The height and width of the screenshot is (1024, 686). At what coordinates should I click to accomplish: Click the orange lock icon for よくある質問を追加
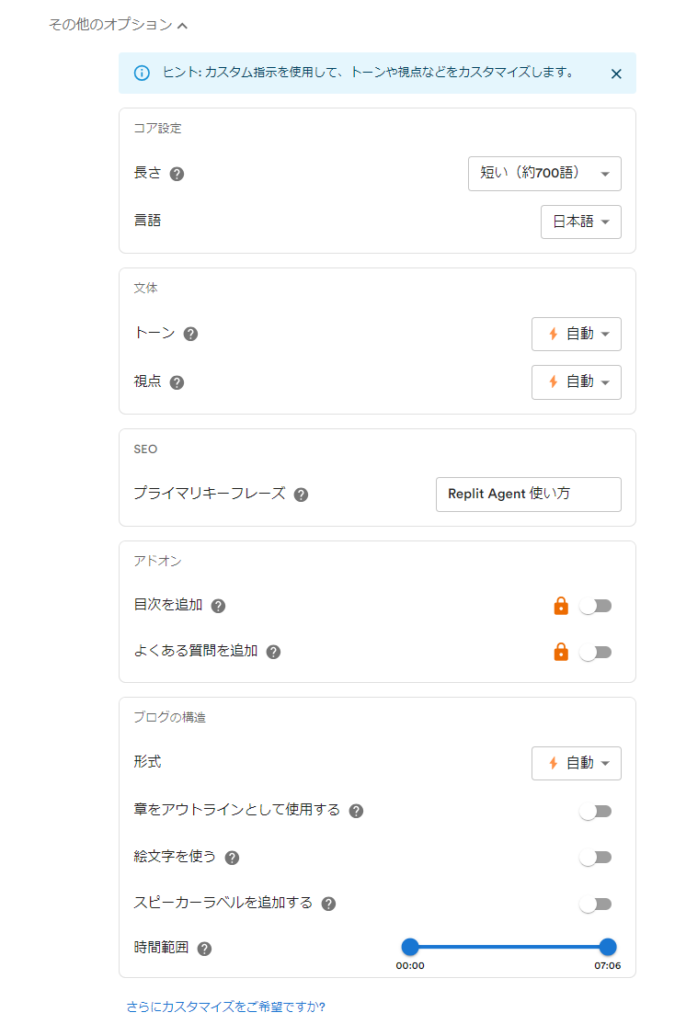(x=561, y=651)
